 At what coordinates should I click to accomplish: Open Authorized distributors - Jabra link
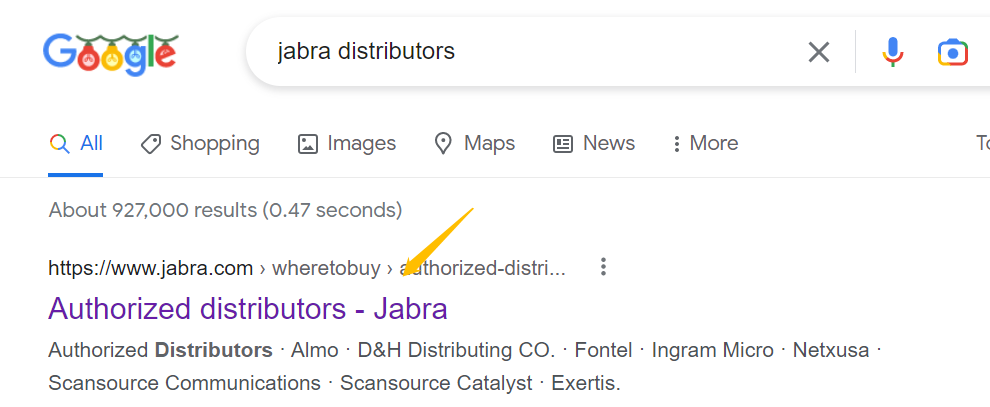point(248,309)
